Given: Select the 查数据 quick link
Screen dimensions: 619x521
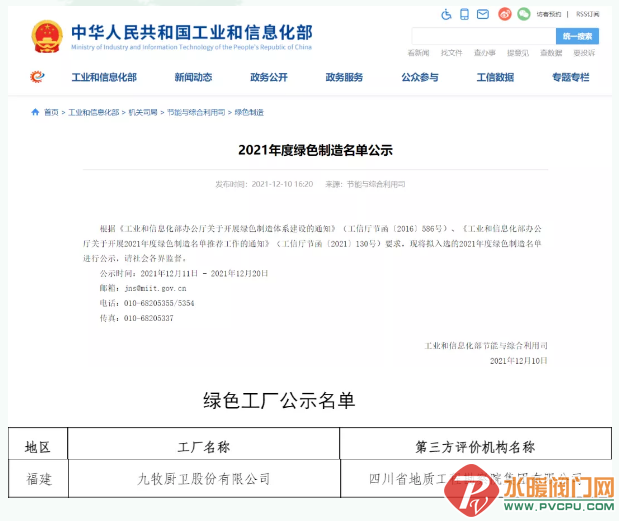Looking at the screenshot, I should tap(551, 53).
